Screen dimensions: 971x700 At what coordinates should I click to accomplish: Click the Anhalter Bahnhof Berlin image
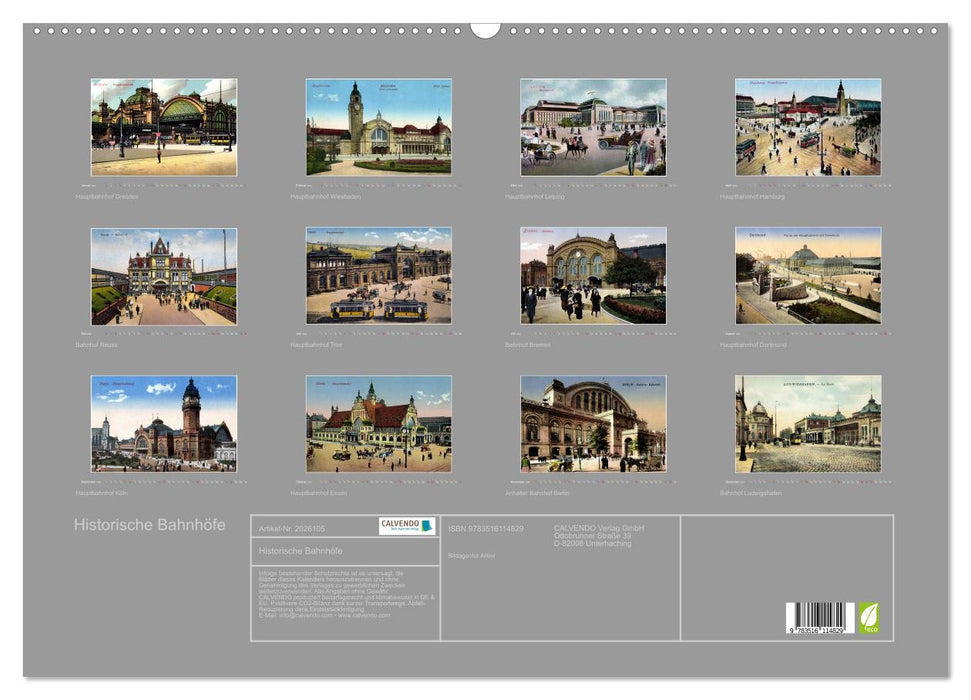pos(593,423)
